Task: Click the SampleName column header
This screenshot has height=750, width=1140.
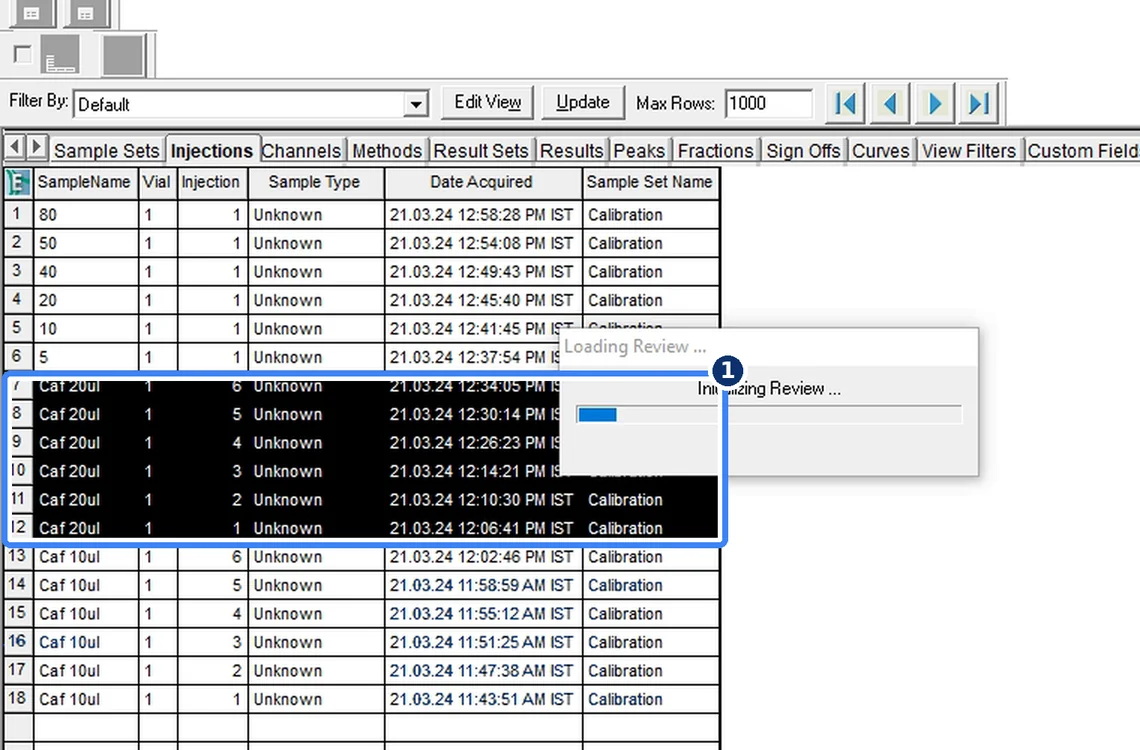Action: (84, 182)
